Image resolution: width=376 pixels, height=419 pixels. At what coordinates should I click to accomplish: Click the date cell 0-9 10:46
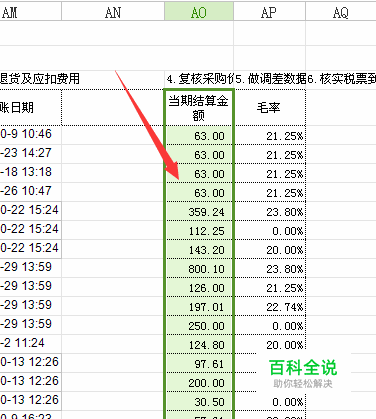(31, 134)
